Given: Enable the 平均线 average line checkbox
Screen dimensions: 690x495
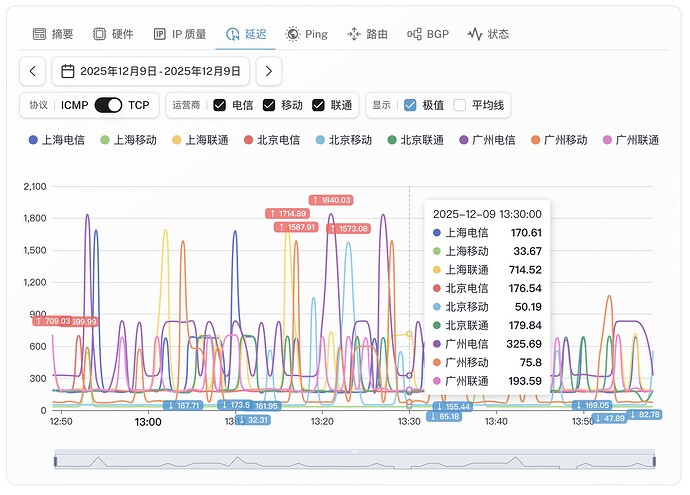Looking at the screenshot, I should (x=459, y=105).
